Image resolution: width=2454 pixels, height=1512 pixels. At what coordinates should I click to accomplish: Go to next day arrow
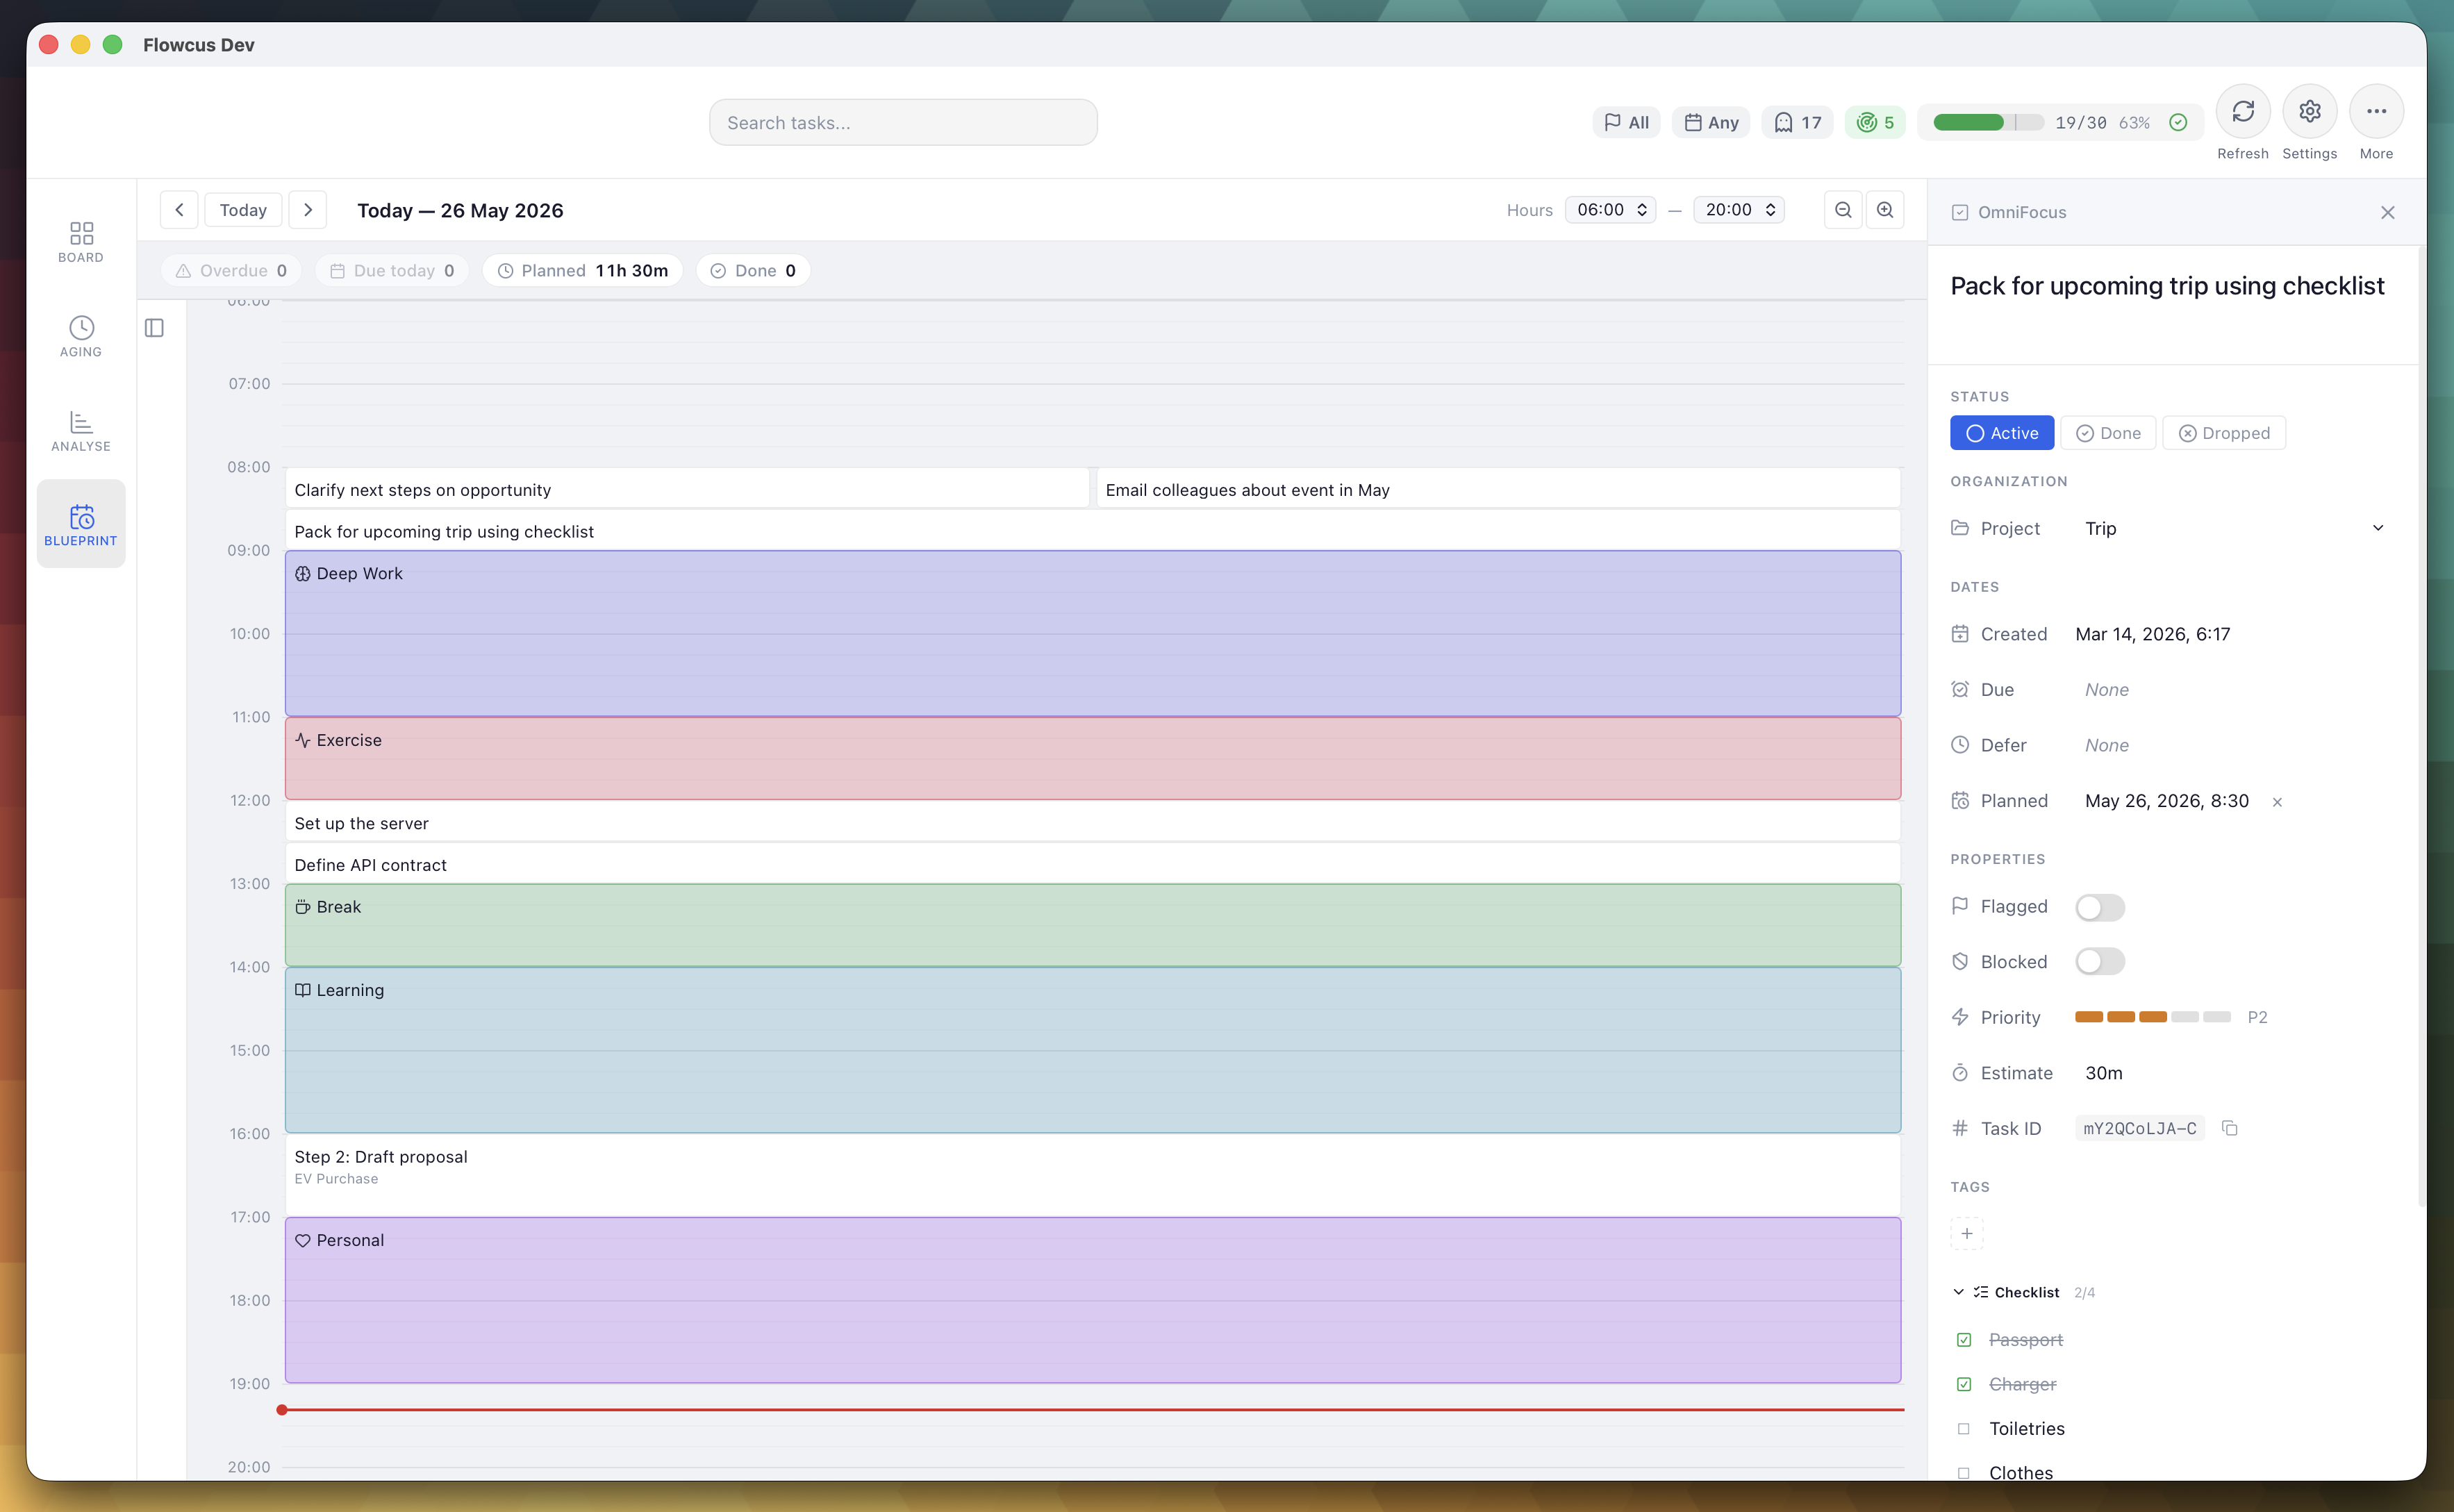pyautogui.click(x=308, y=210)
